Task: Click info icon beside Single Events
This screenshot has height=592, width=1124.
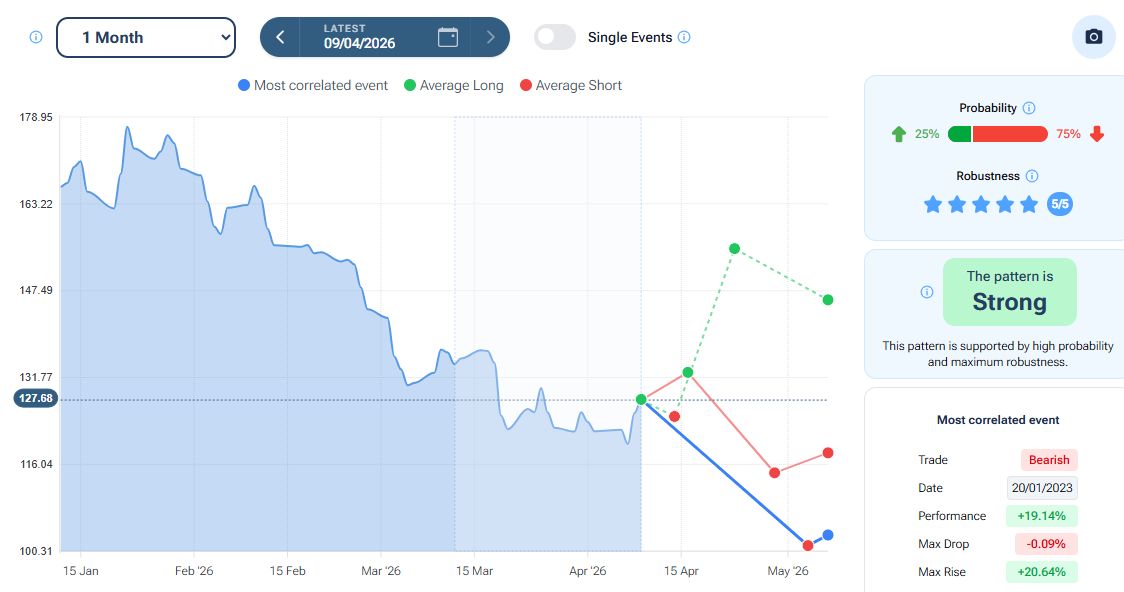Action: pyautogui.click(x=684, y=37)
